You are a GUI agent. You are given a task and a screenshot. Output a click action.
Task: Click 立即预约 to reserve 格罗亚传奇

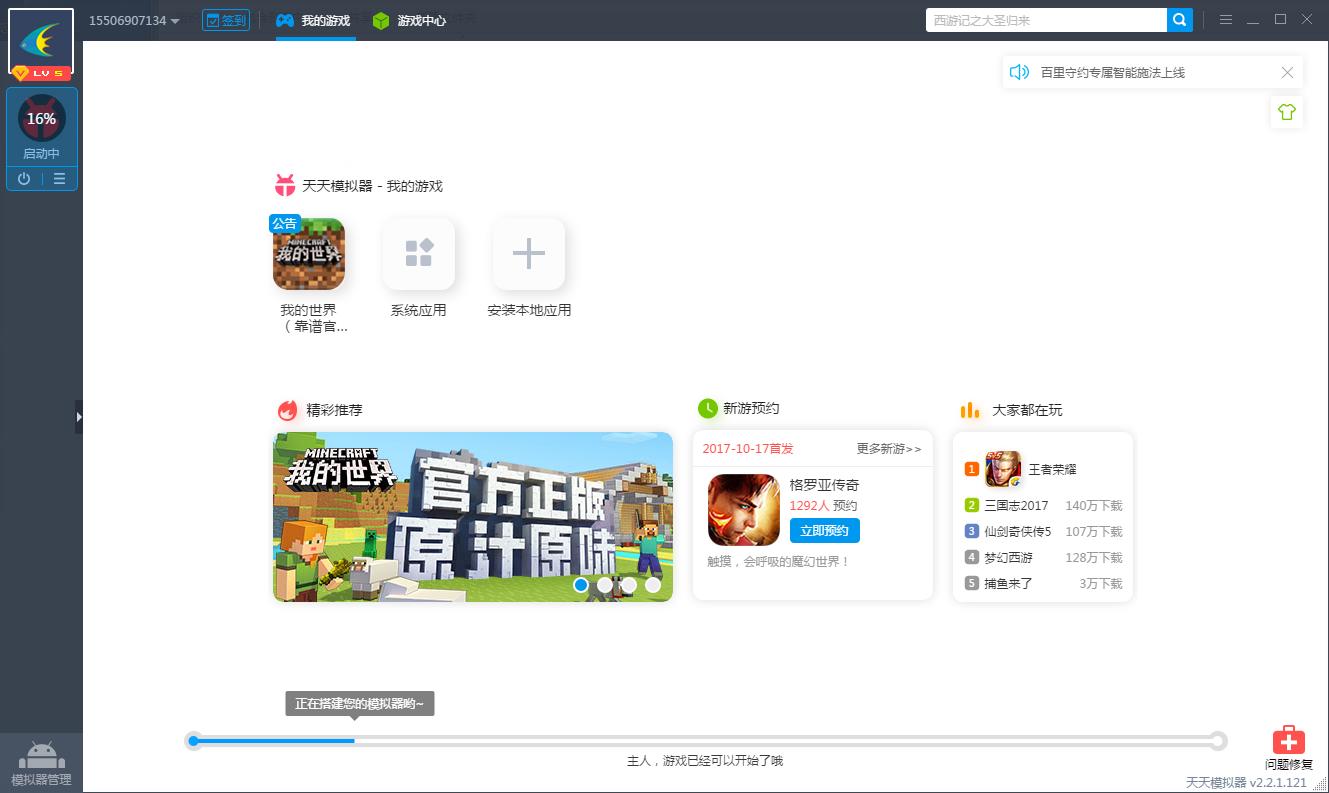[x=824, y=530]
